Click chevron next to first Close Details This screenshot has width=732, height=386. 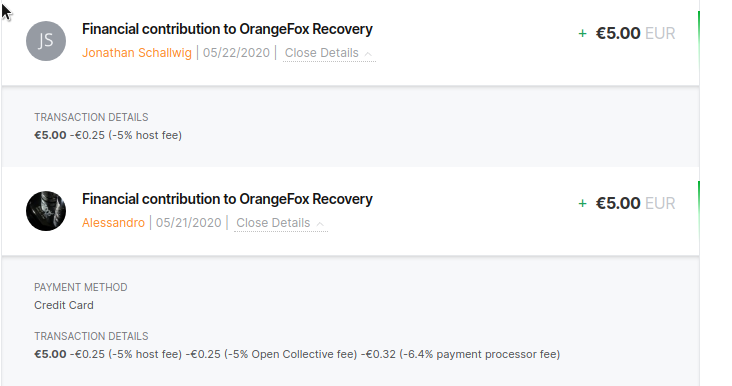(x=368, y=54)
